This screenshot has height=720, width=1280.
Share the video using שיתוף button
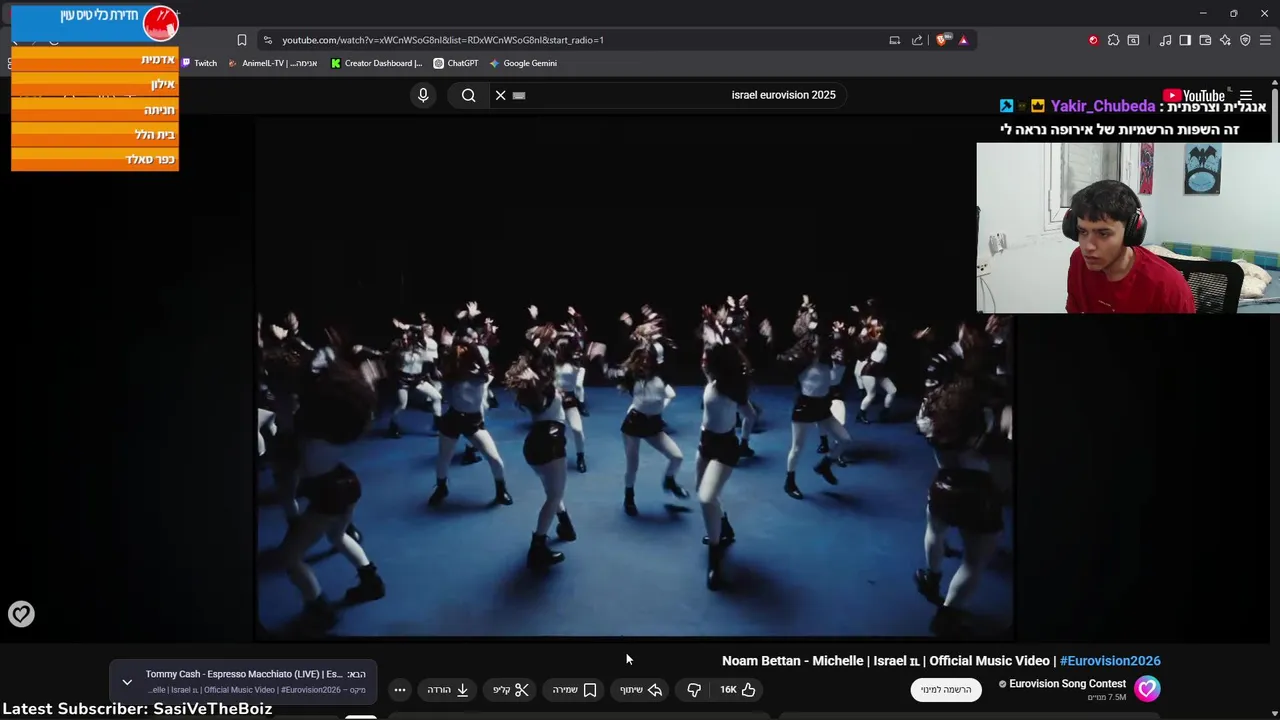641,690
